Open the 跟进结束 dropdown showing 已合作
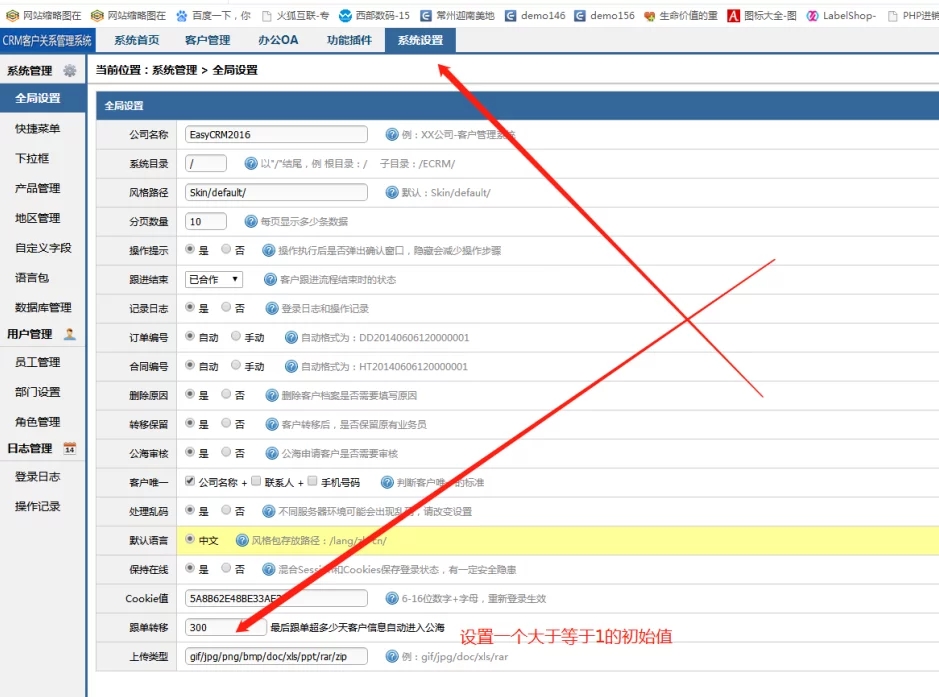This screenshot has width=939, height=697. pos(214,280)
